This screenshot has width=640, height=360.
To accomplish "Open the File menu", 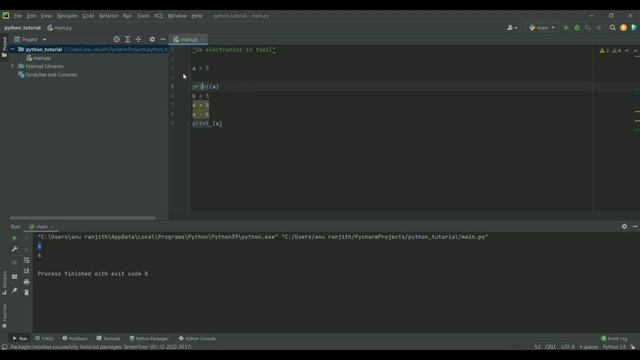I will point(18,16).
